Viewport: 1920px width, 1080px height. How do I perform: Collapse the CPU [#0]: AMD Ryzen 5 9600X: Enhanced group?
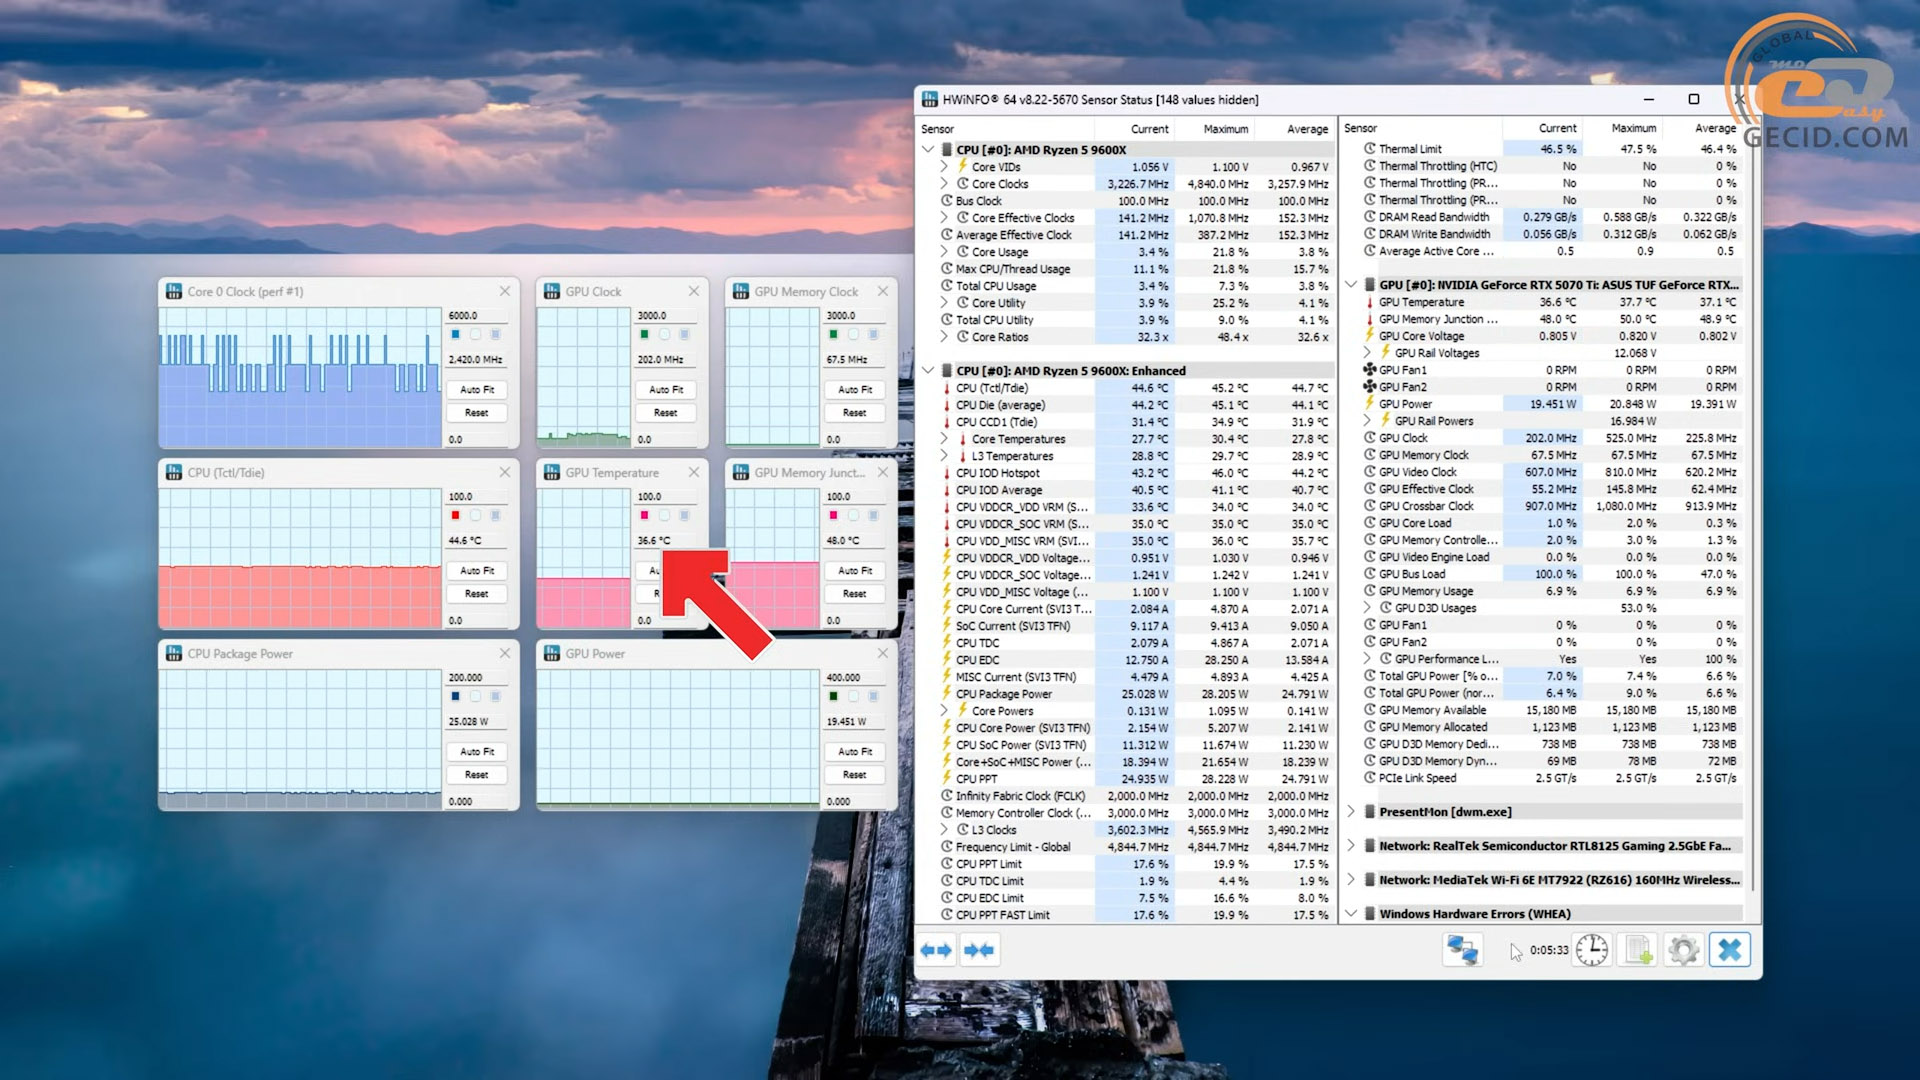pyautogui.click(x=928, y=371)
